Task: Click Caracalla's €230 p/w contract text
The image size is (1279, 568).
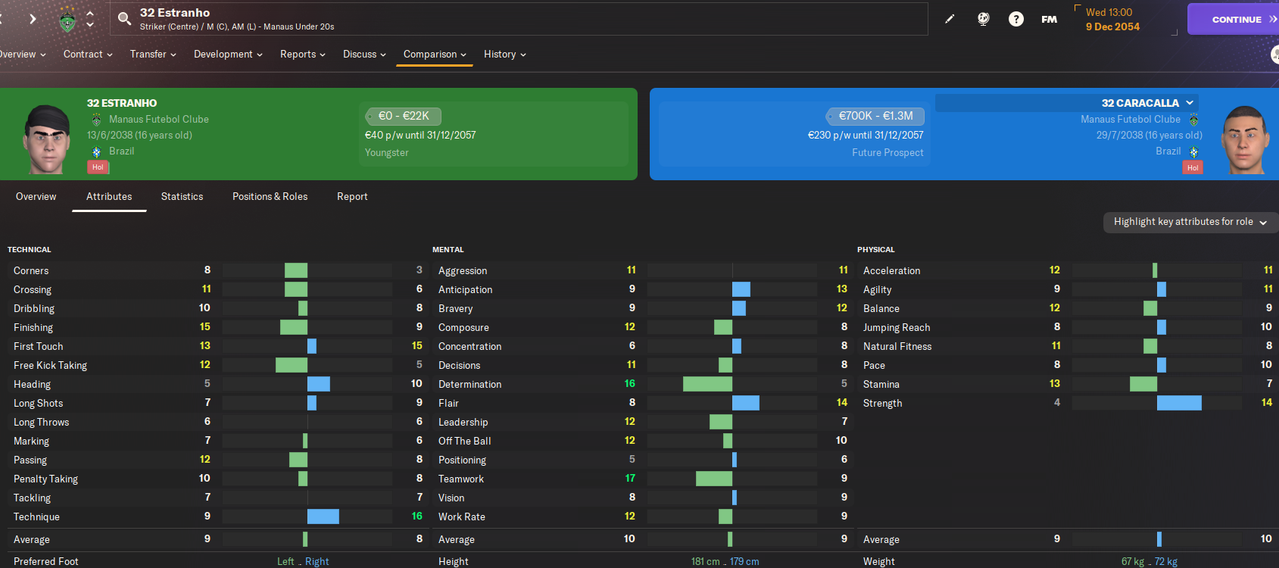Action: (866, 135)
